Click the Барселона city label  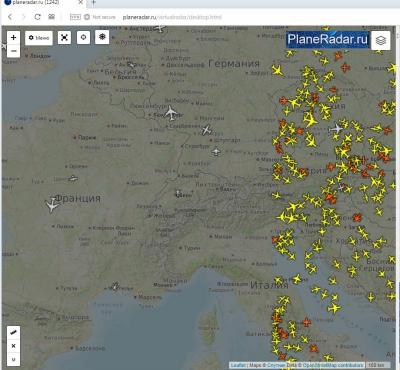point(90,348)
